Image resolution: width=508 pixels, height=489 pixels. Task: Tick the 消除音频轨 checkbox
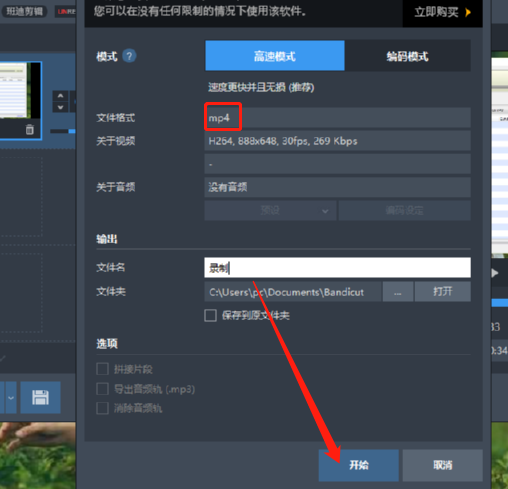[102, 408]
